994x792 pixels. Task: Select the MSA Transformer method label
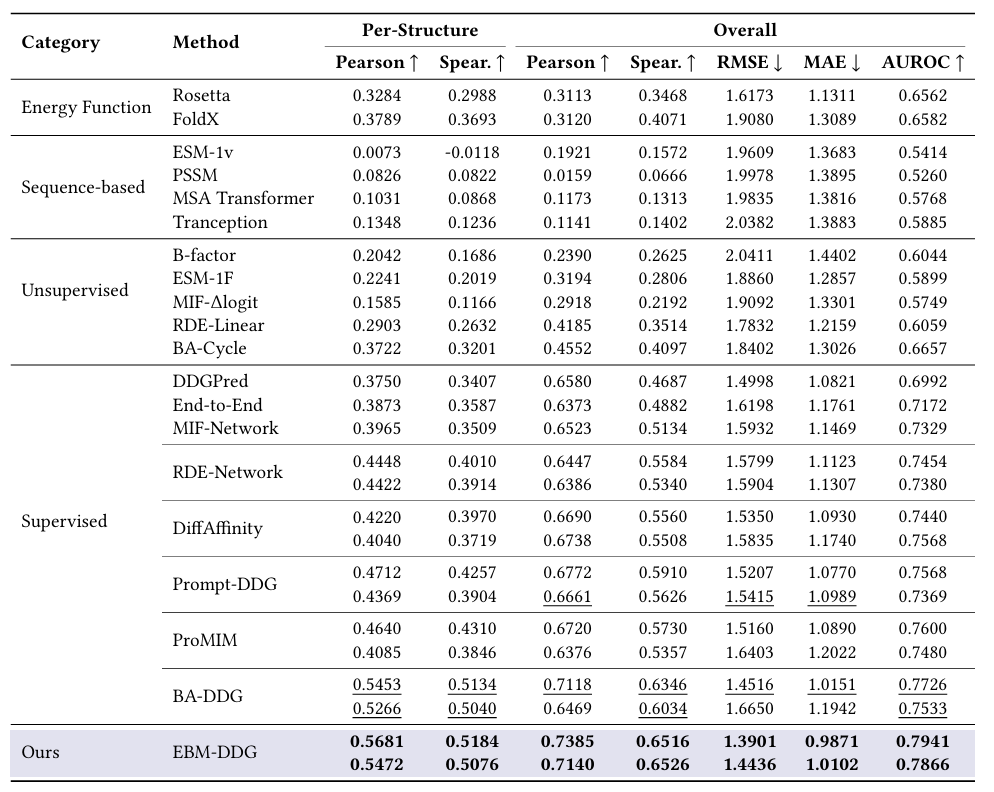[x=243, y=198]
